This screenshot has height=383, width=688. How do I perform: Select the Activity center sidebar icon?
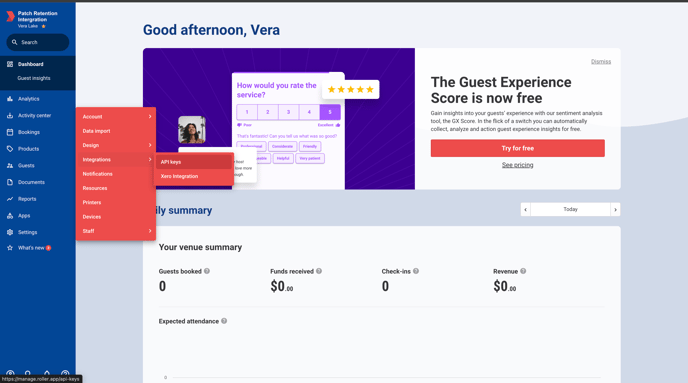10,115
